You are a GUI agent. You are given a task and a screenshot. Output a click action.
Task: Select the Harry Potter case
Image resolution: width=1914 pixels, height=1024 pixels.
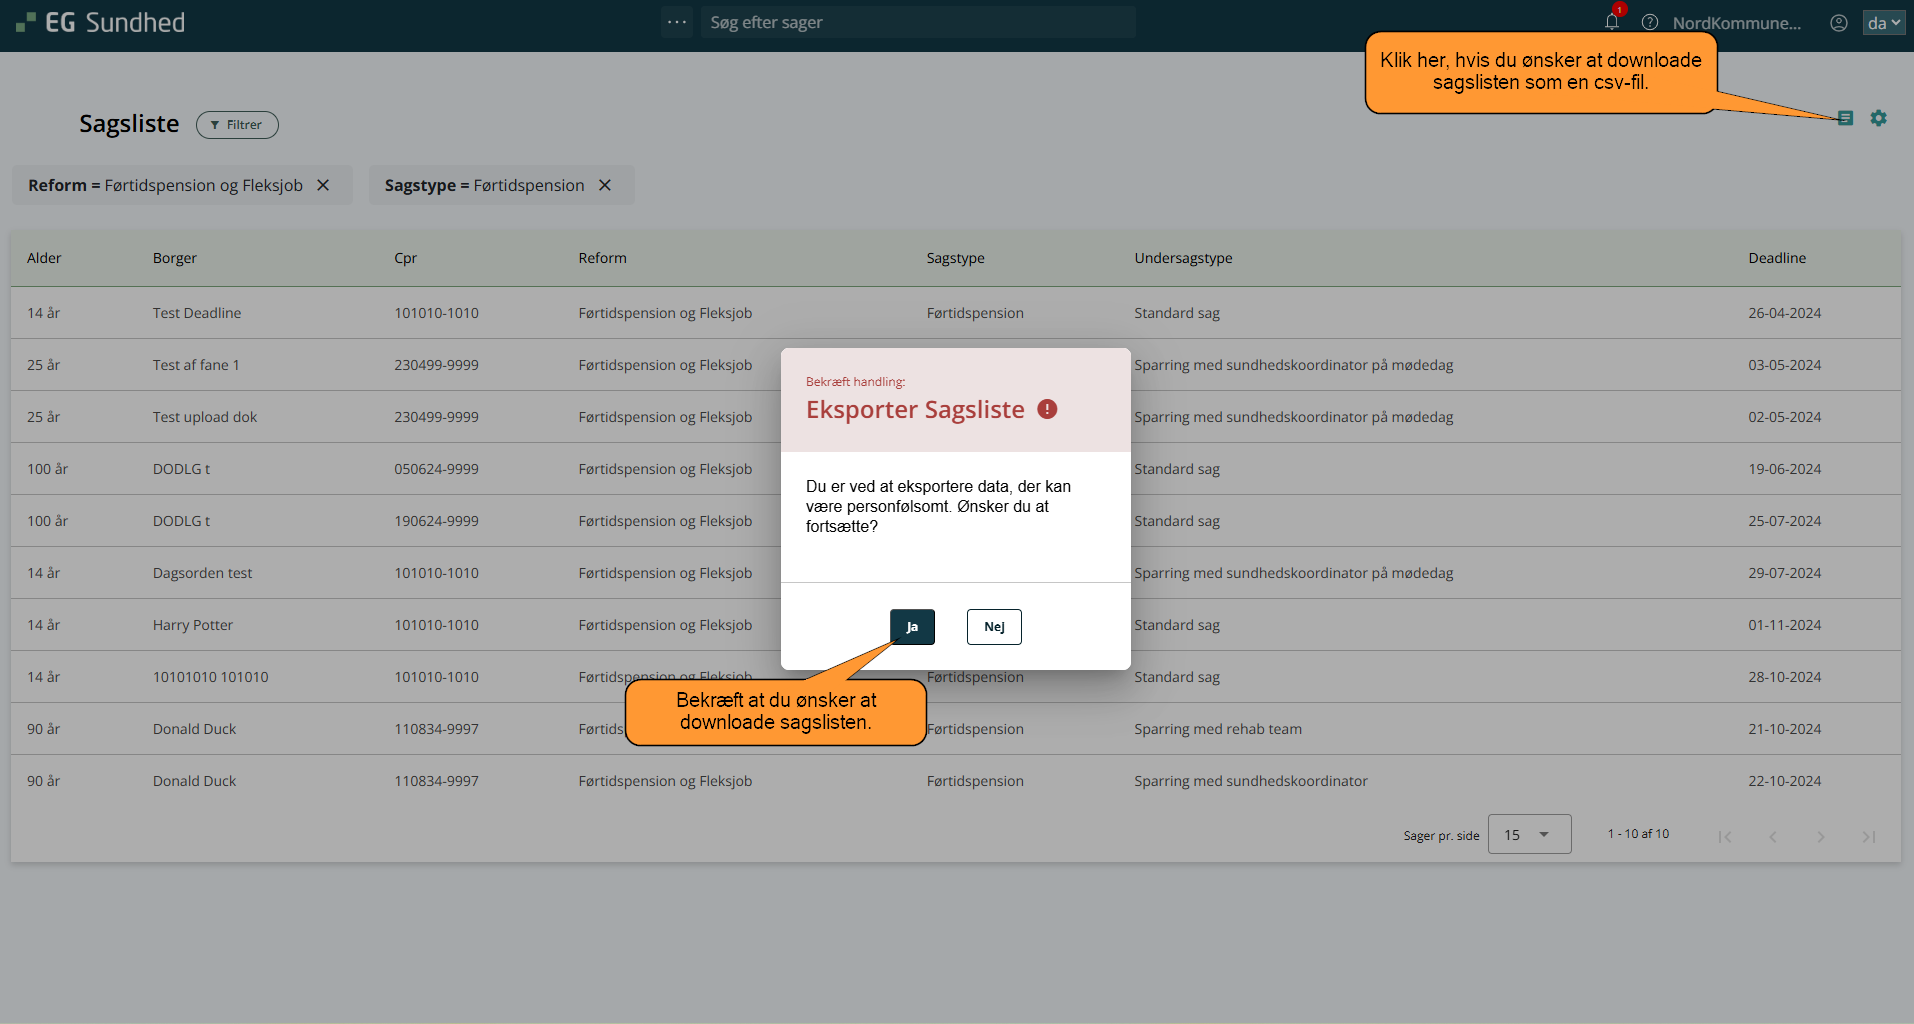click(x=193, y=625)
